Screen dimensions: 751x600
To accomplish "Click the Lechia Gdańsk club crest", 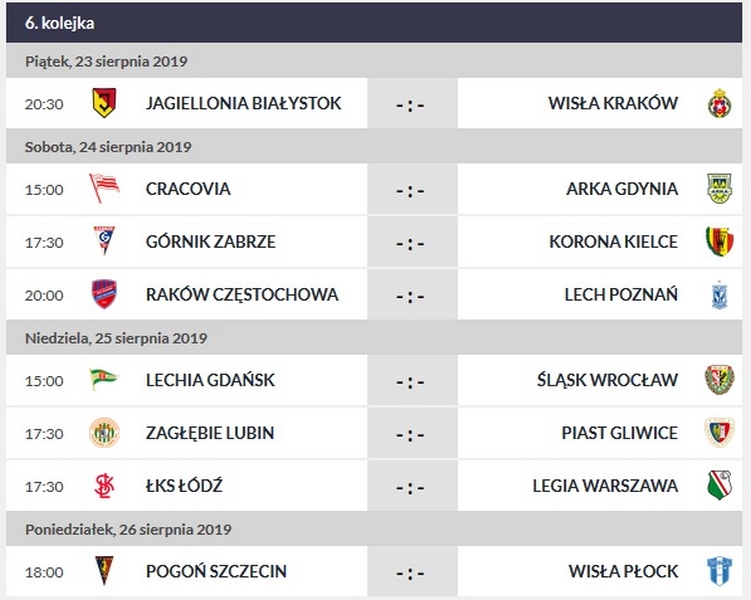I will click(104, 380).
